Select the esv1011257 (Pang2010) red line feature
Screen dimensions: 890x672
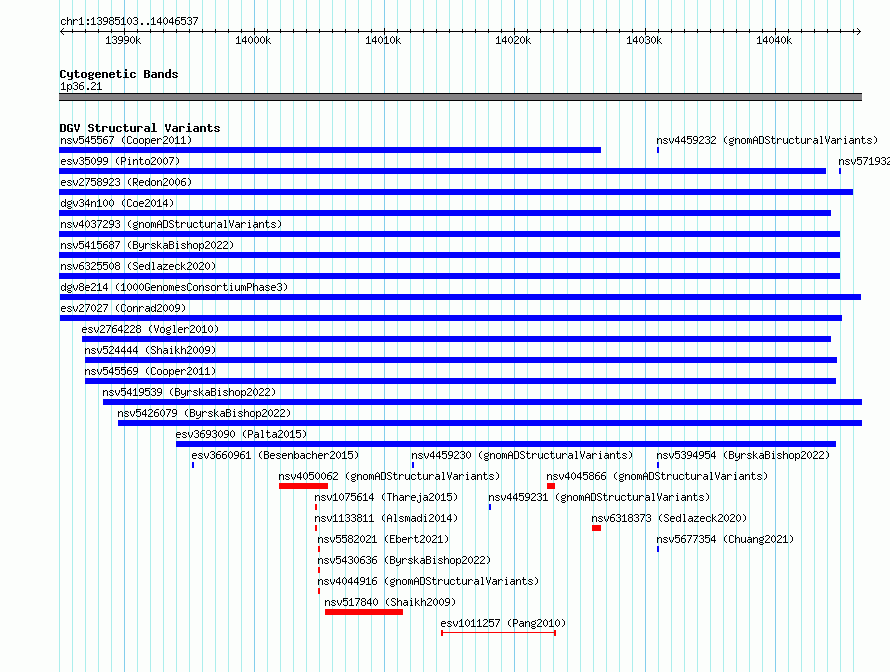pos(498,633)
